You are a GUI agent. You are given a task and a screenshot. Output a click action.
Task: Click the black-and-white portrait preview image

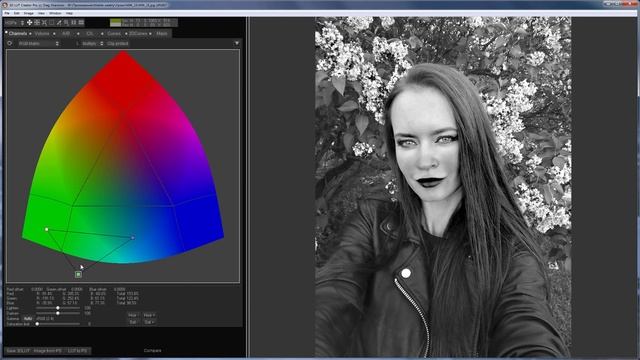(443, 187)
